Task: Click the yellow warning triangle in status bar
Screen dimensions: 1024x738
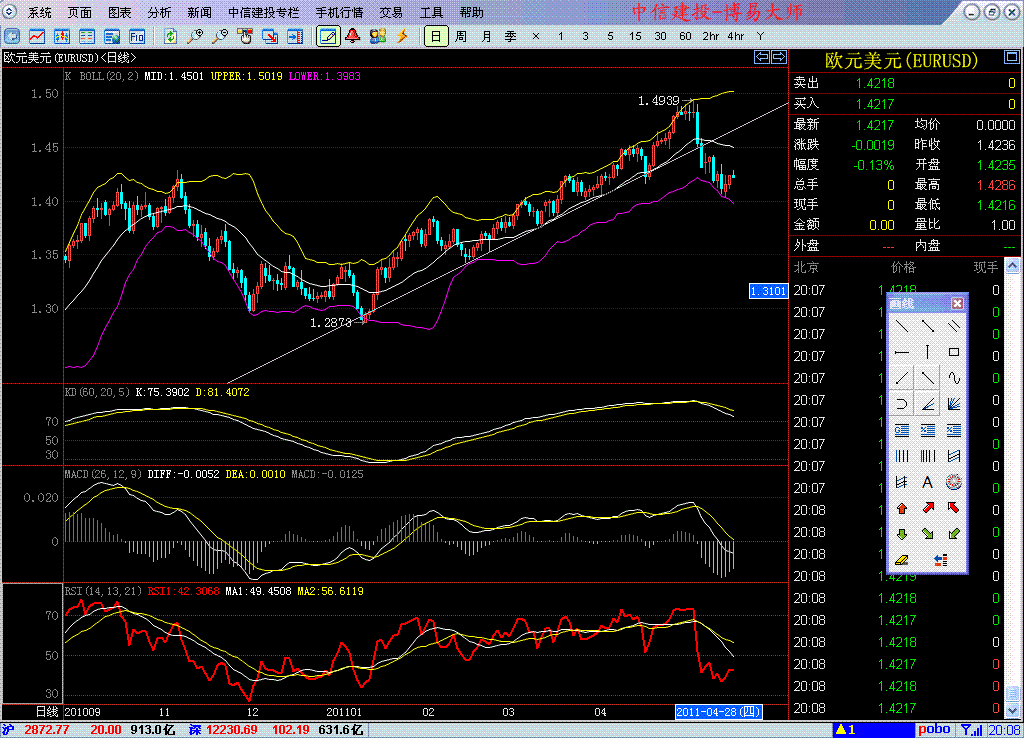Action: pyautogui.click(x=841, y=730)
